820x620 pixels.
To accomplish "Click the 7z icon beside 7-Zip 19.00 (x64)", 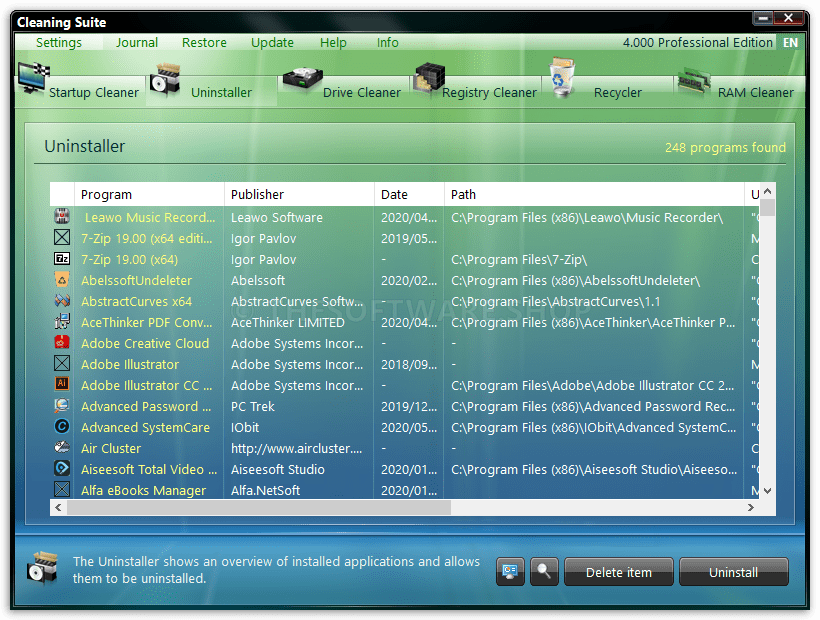I will coord(62,258).
